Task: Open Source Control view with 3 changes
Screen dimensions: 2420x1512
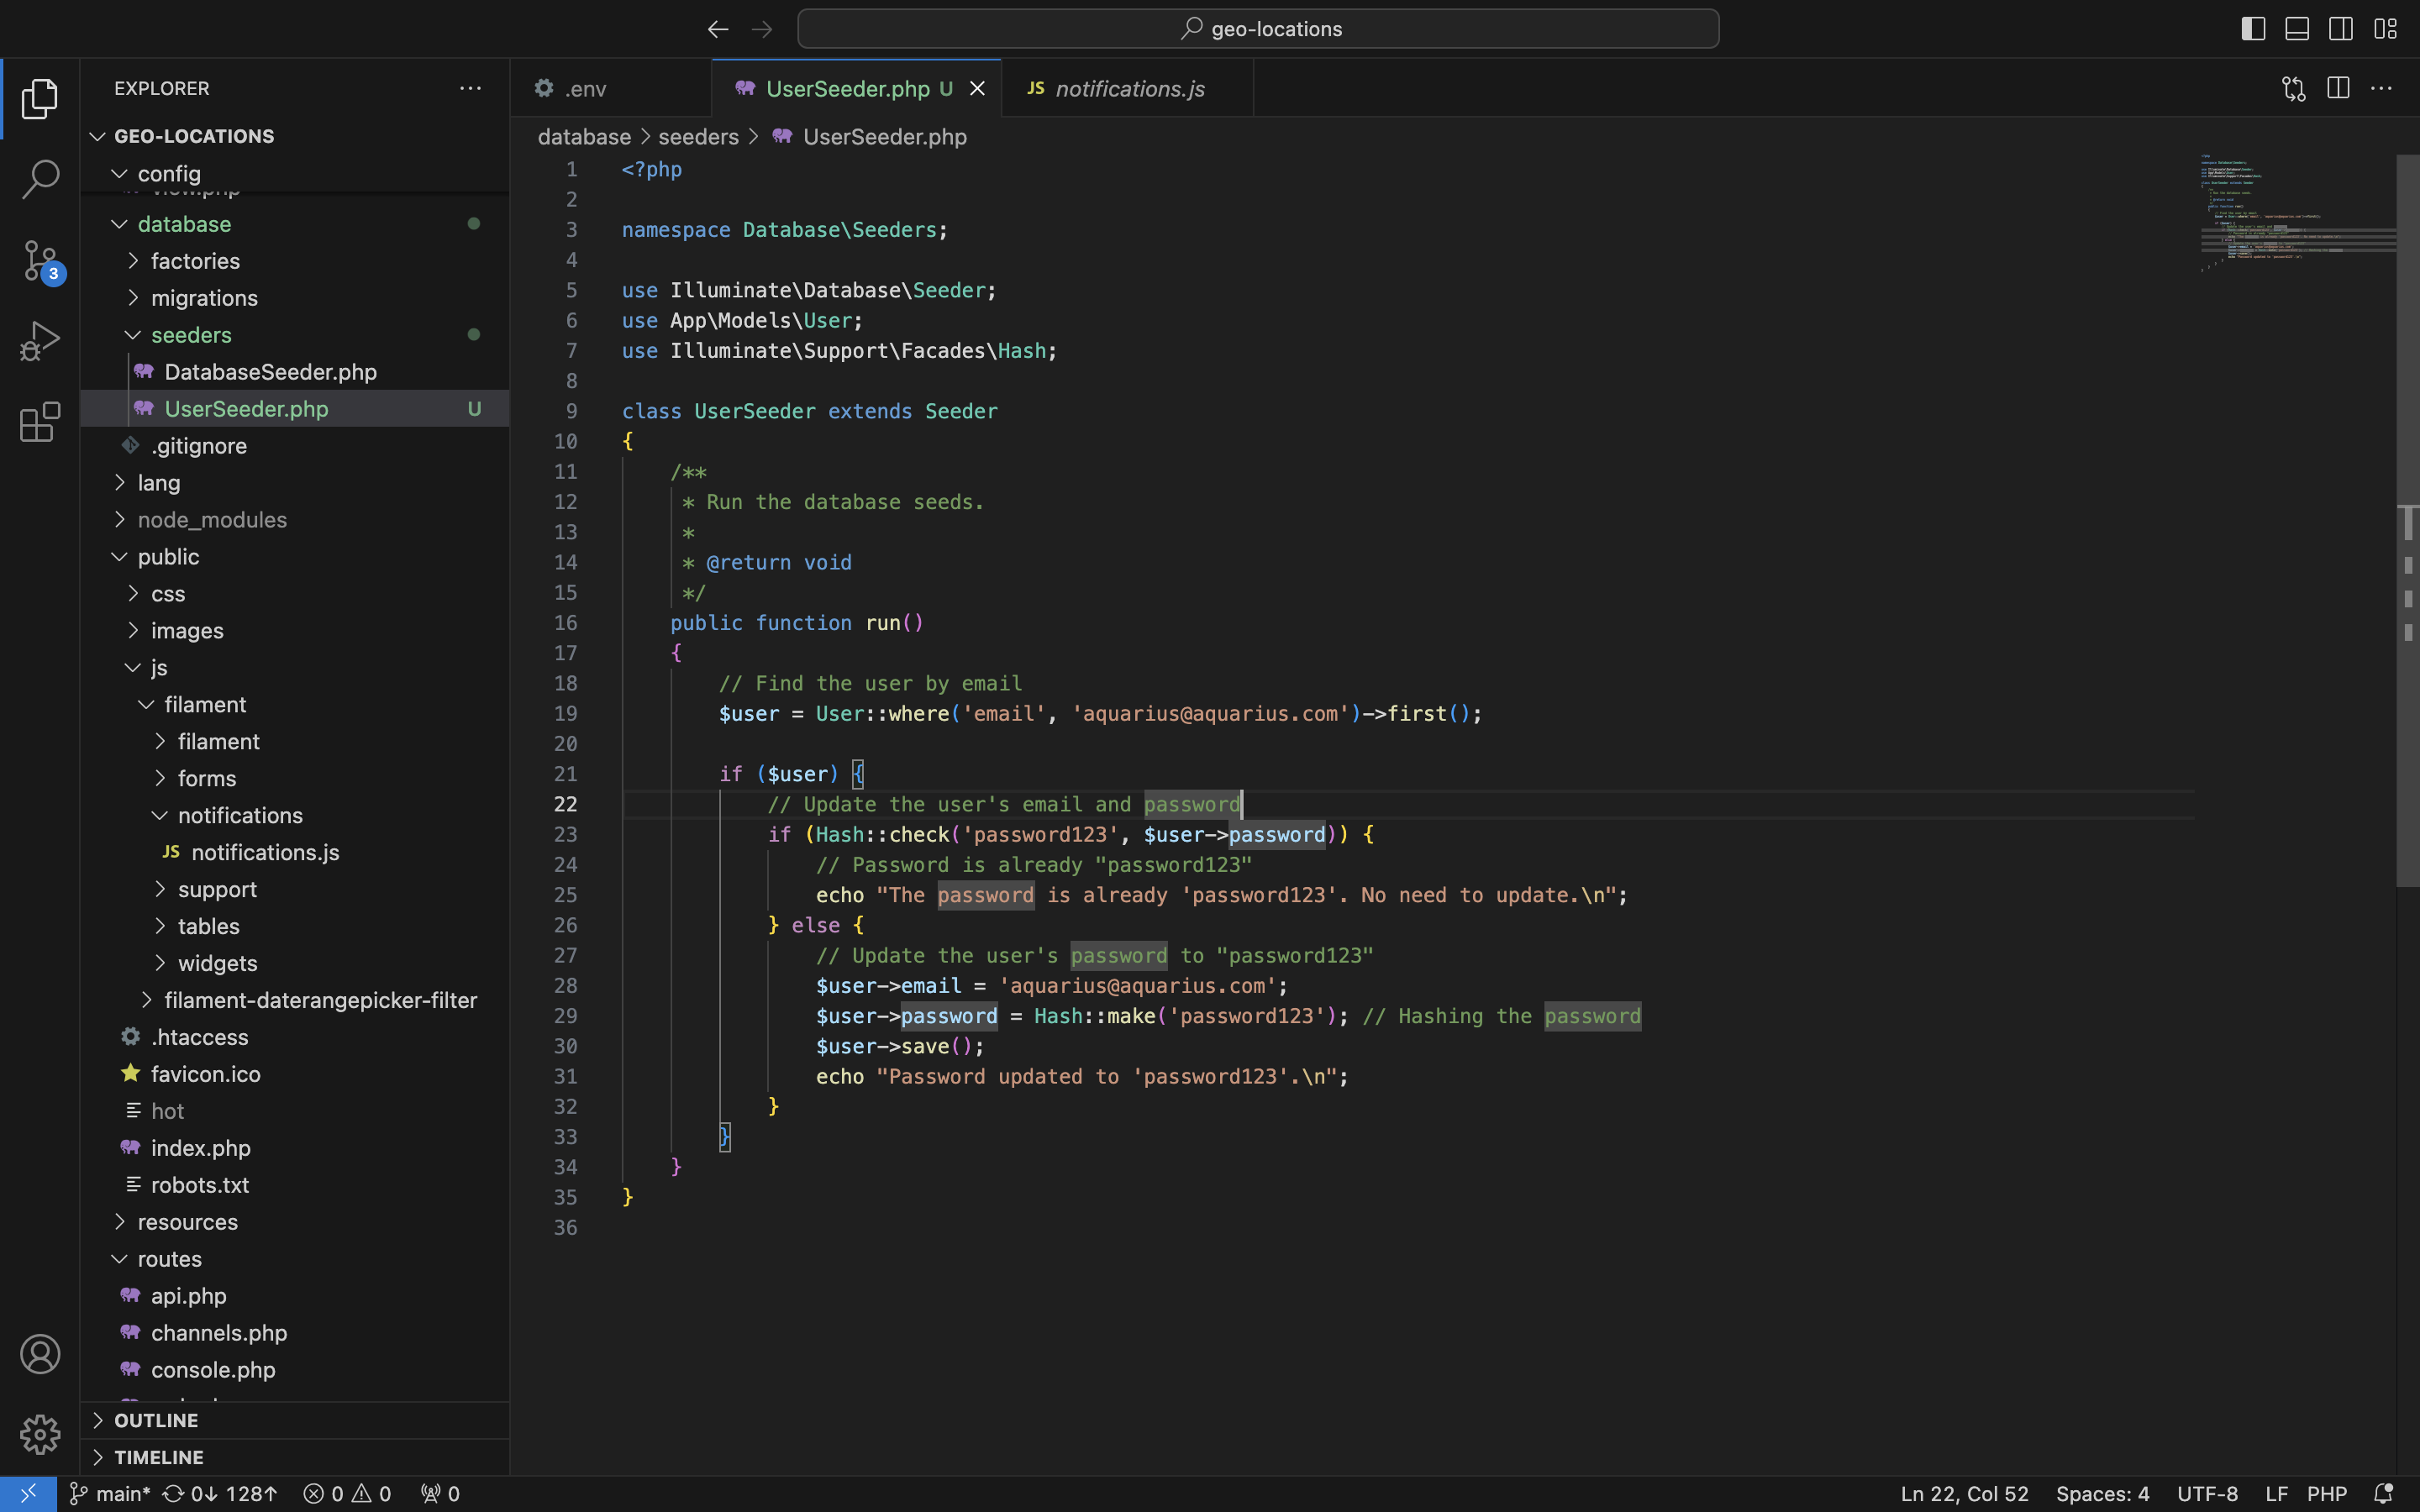Action: pos(40,261)
